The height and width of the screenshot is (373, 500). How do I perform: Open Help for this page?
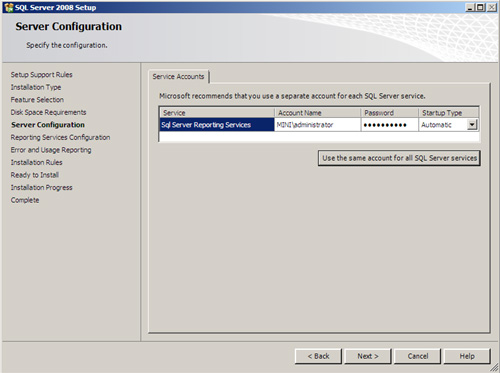[x=467, y=356]
